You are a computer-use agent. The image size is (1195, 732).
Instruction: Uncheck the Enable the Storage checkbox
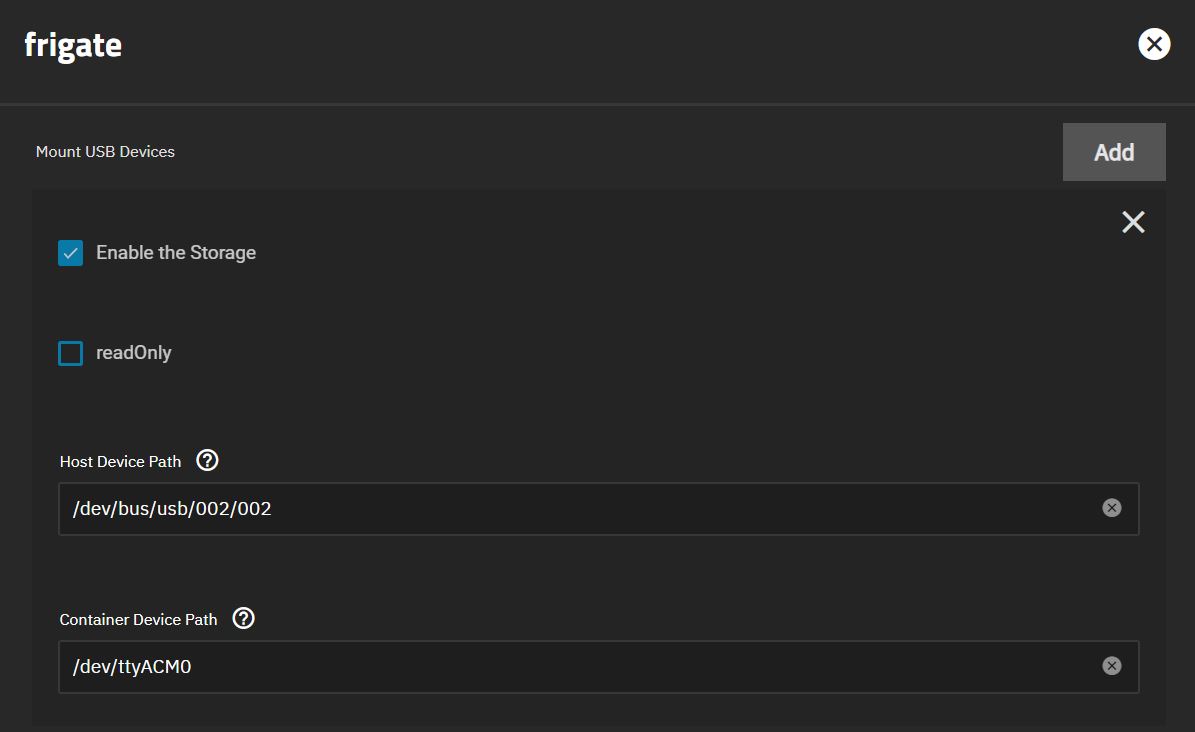71,253
